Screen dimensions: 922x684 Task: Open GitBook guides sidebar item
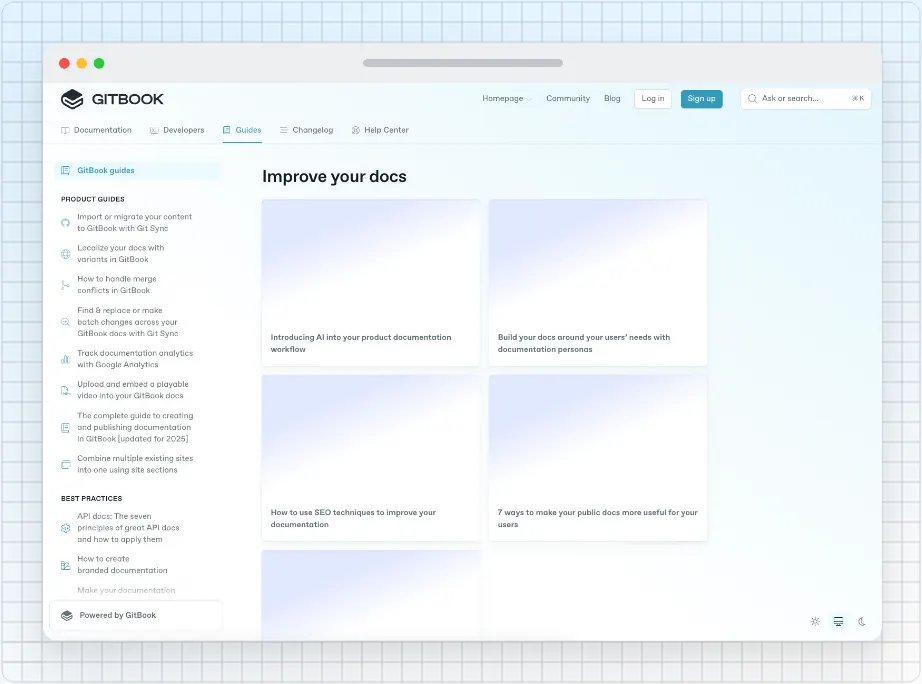click(138, 171)
